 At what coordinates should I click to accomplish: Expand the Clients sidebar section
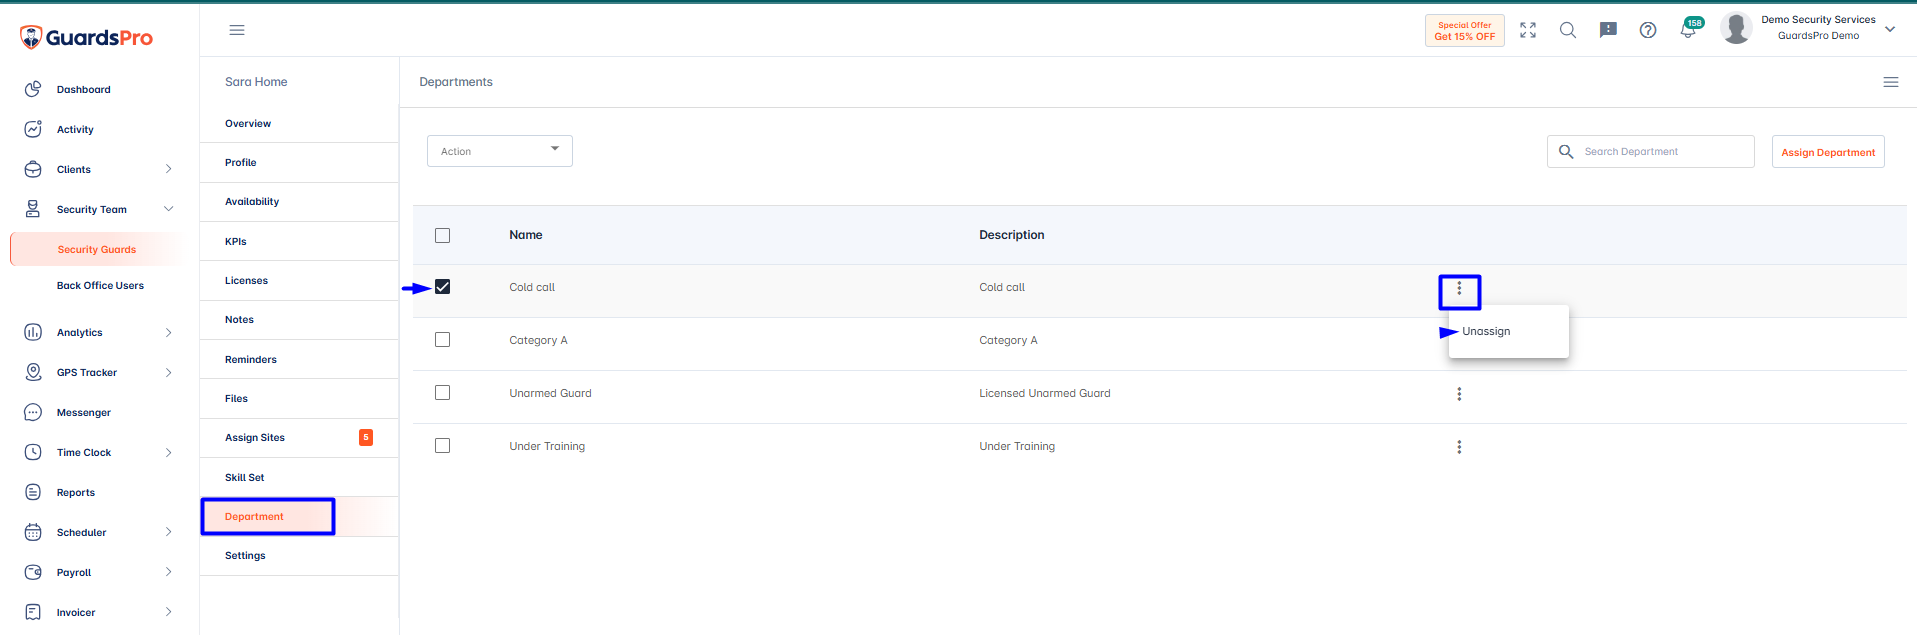[x=99, y=169]
